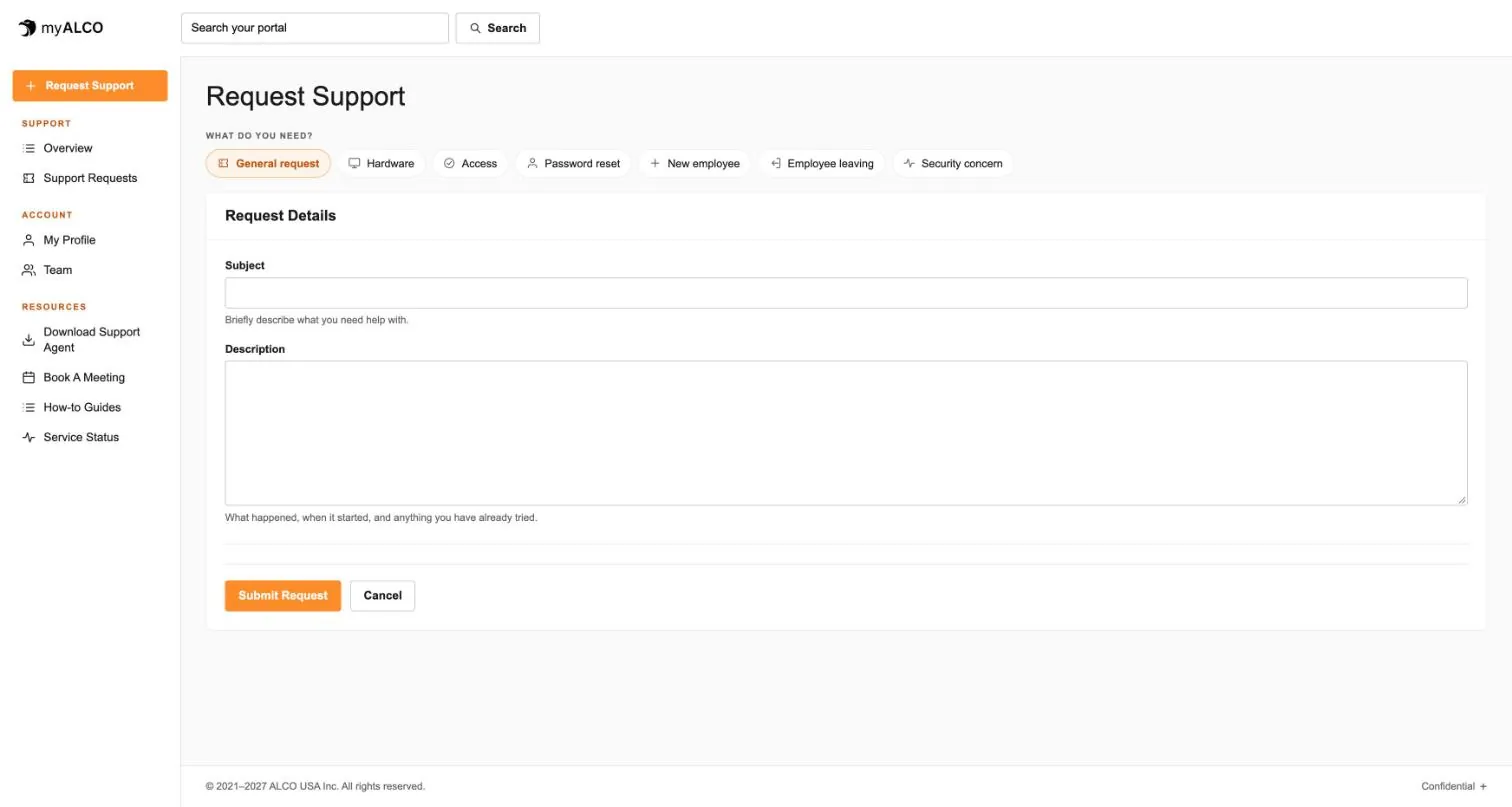1512x807 pixels.
Task: Click the magnifier icon in Search button
Action: (x=475, y=28)
